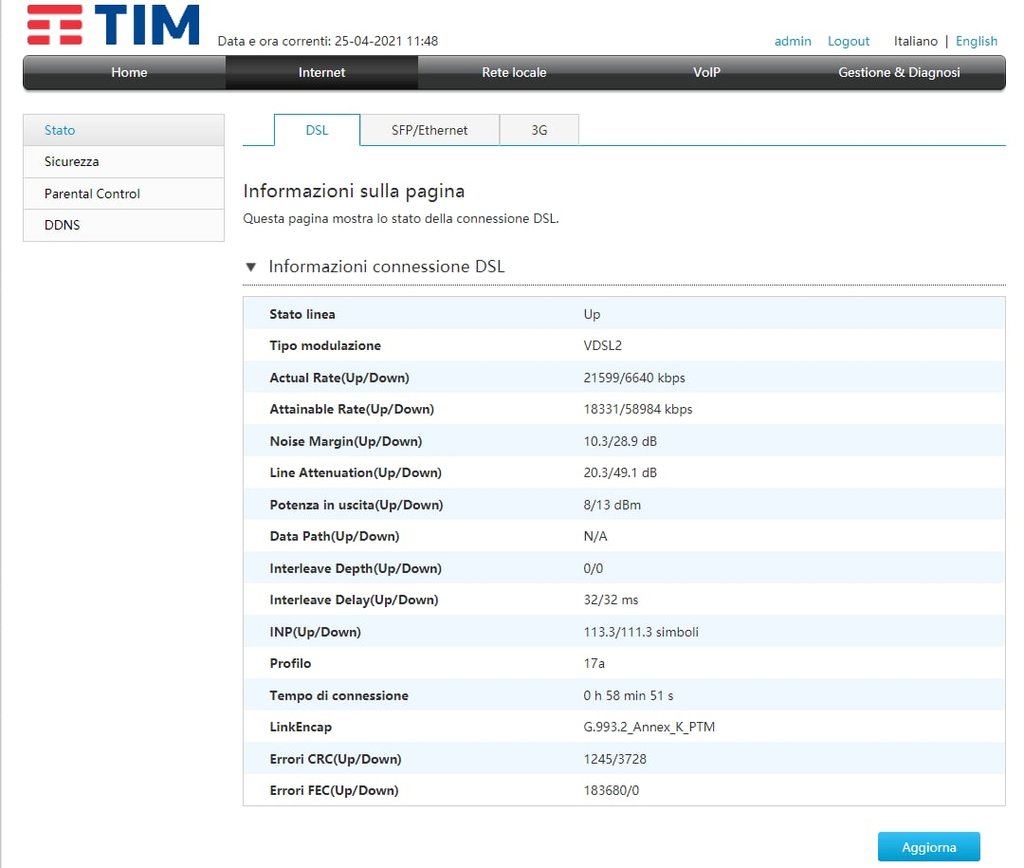Viewport: 1024px width, 868px height.
Task: Switch to the 3G tab
Action: click(539, 130)
